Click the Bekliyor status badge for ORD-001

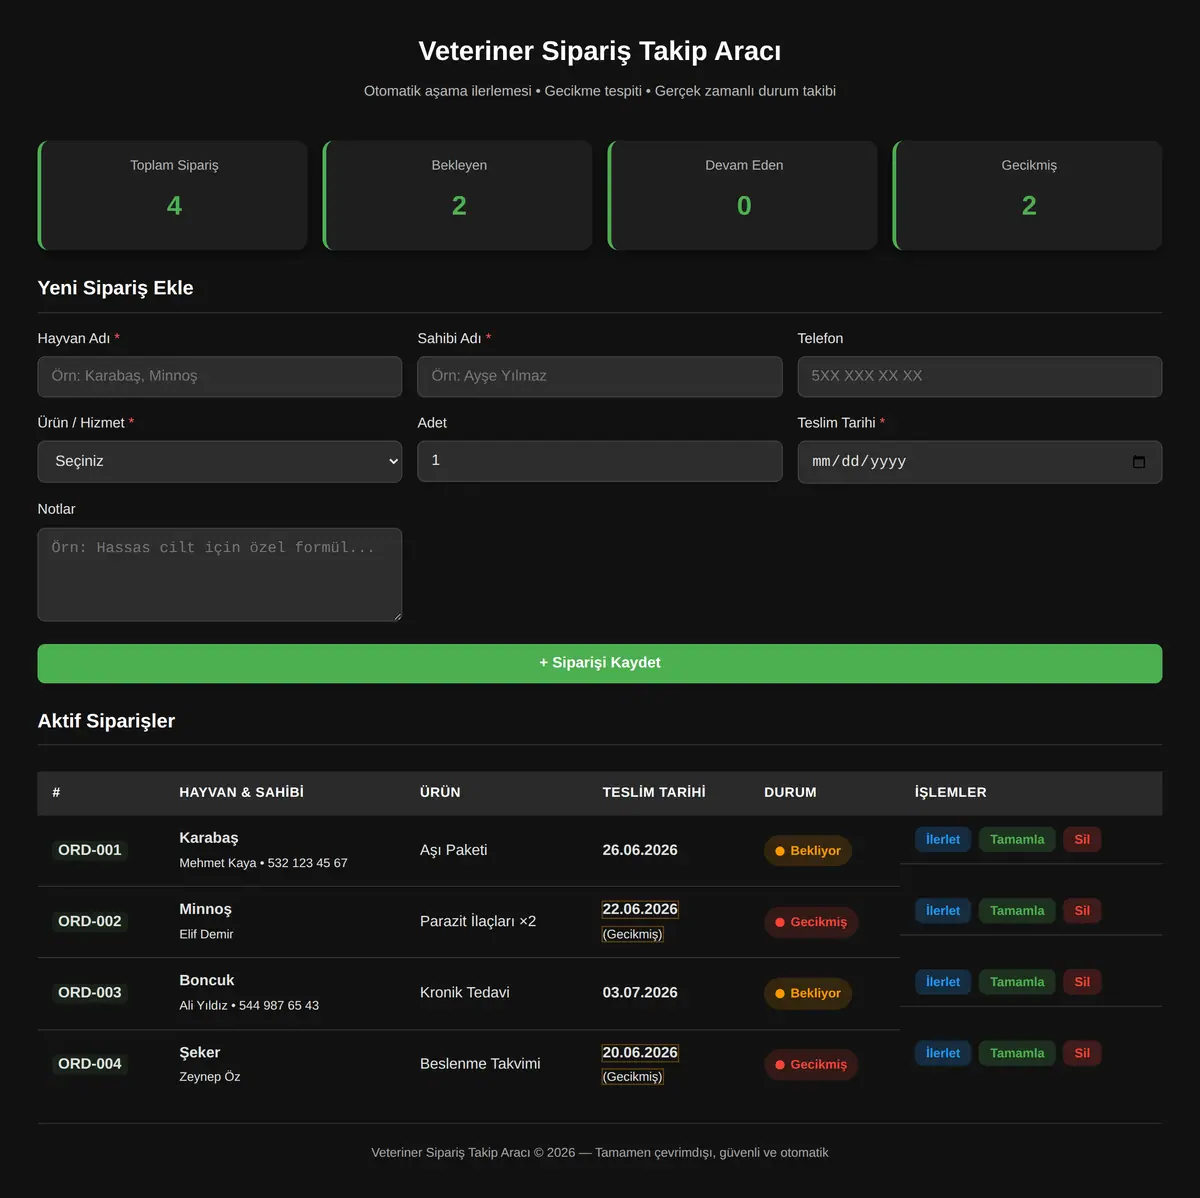tap(808, 851)
